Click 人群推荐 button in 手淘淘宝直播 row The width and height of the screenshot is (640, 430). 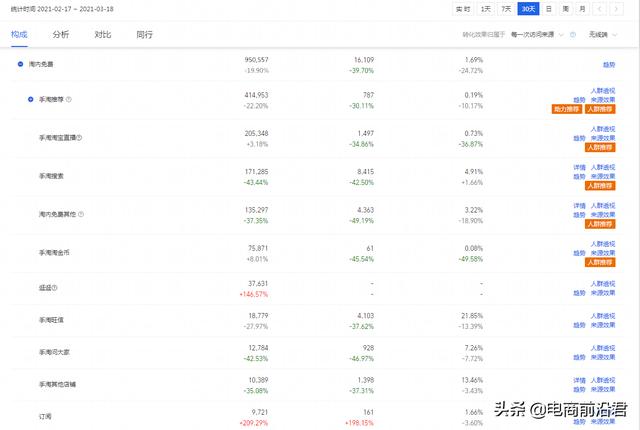(600, 147)
